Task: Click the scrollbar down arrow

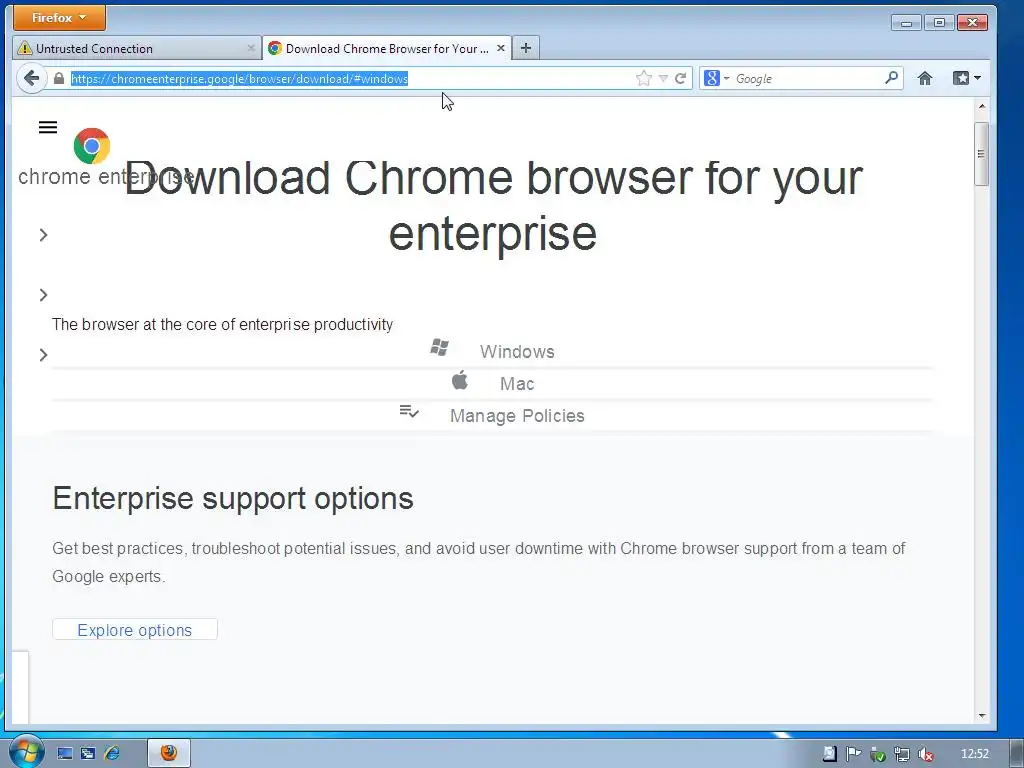Action: tap(981, 716)
